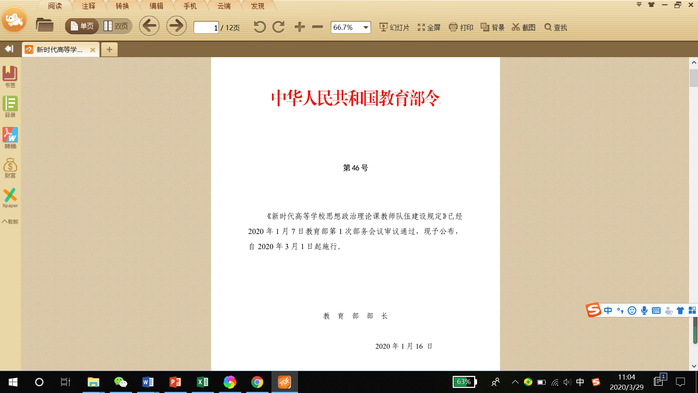
Task: Open the 66.7% zoom level dropdown
Action: point(366,27)
